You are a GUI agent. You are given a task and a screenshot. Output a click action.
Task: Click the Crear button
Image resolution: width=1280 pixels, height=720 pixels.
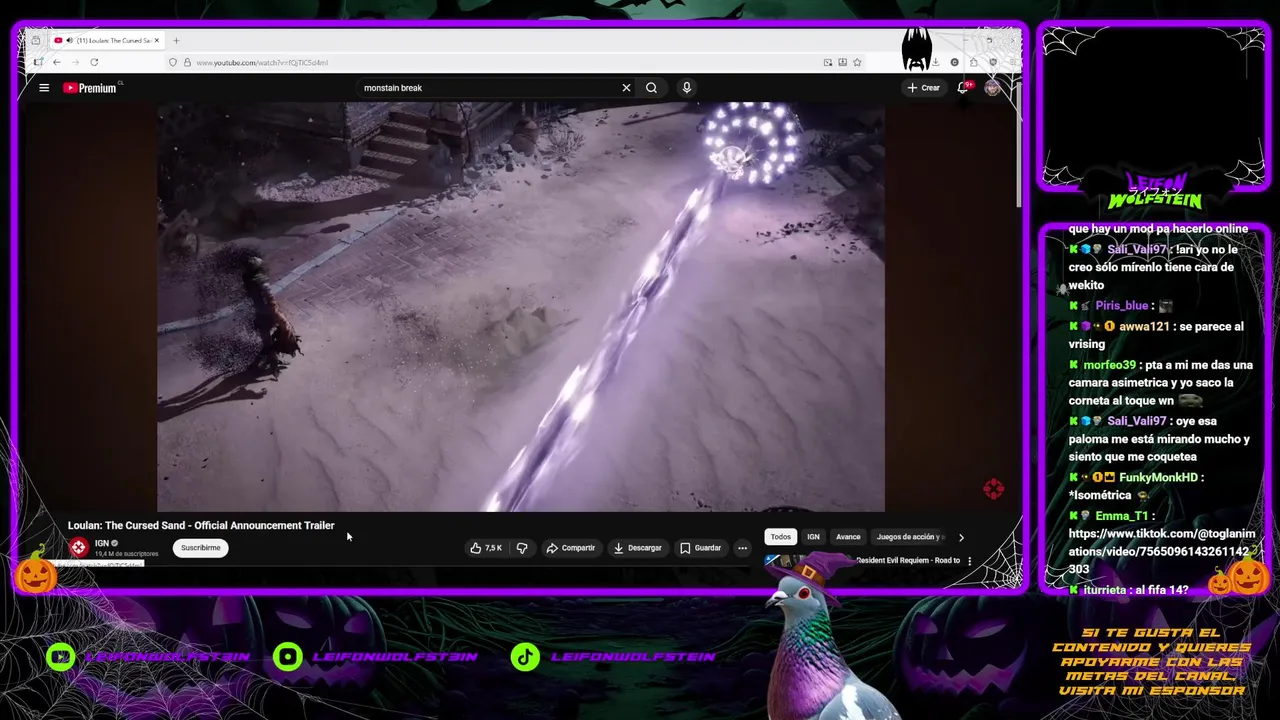click(923, 88)
